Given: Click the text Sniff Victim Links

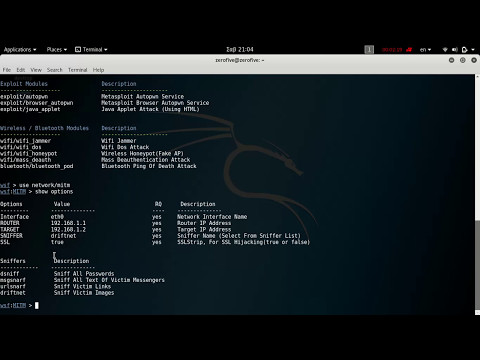Looking at the screenshot, I should point(82,287).
